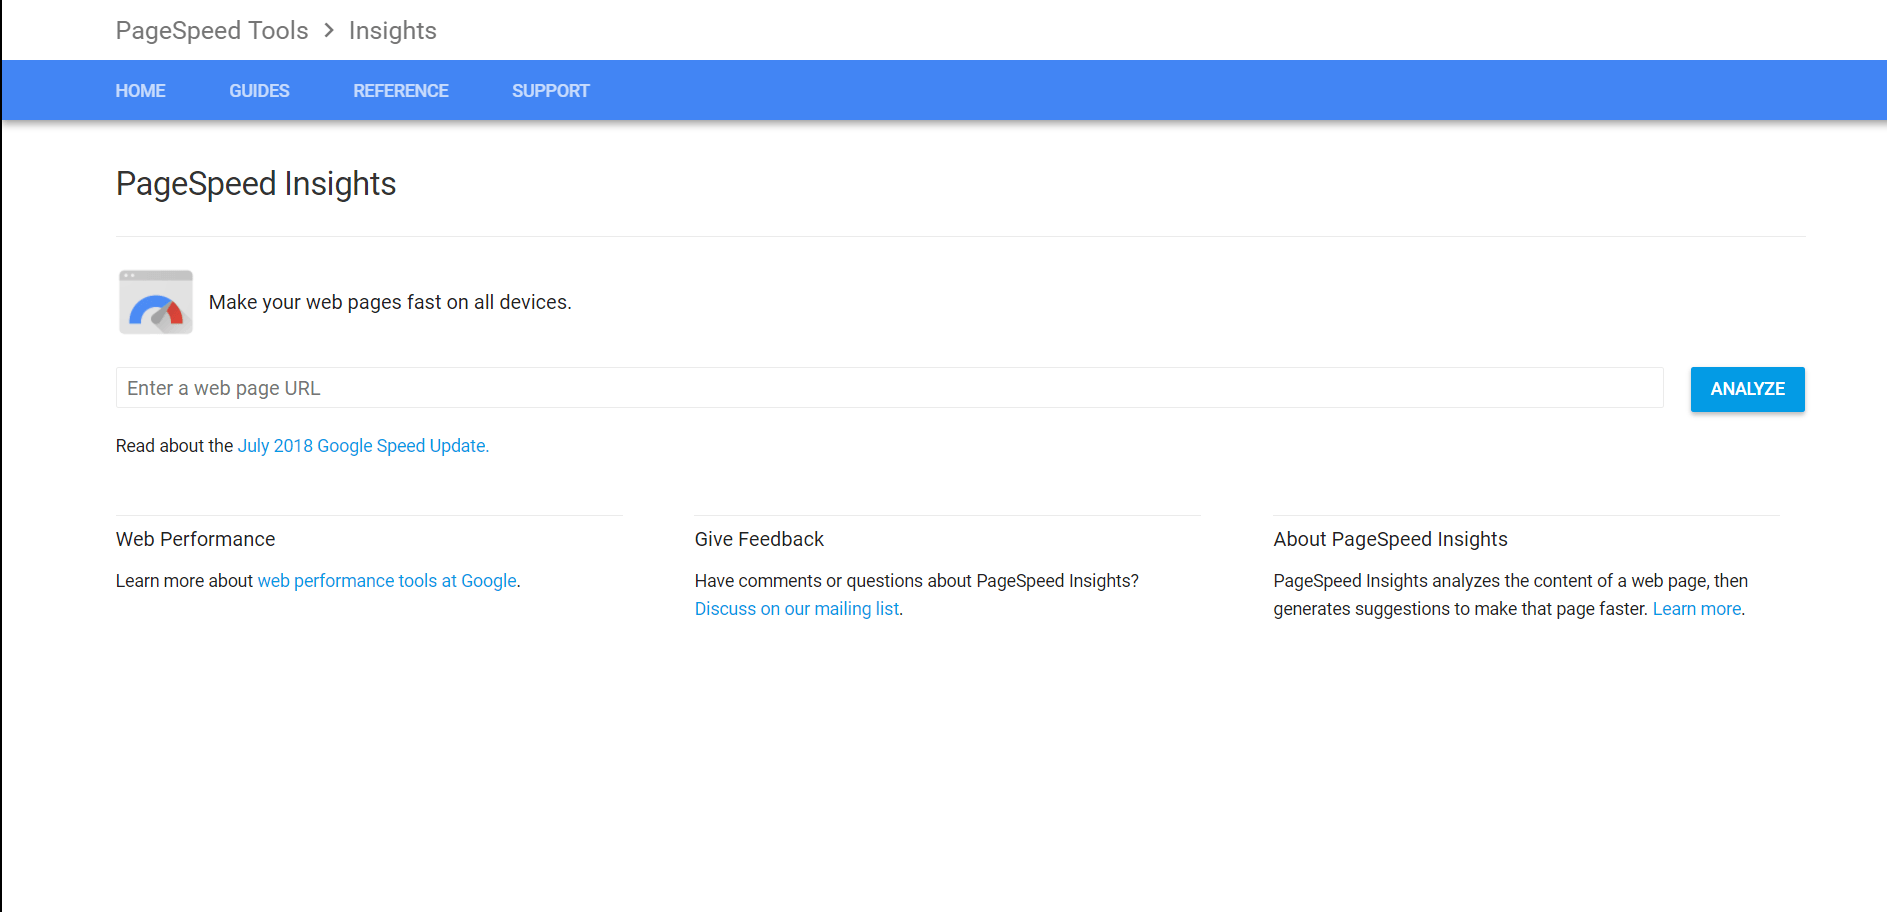Viewport: 1887px width, 912px height.
Task: Click the Insights breadcrumb link
Action: pos(393,31)
